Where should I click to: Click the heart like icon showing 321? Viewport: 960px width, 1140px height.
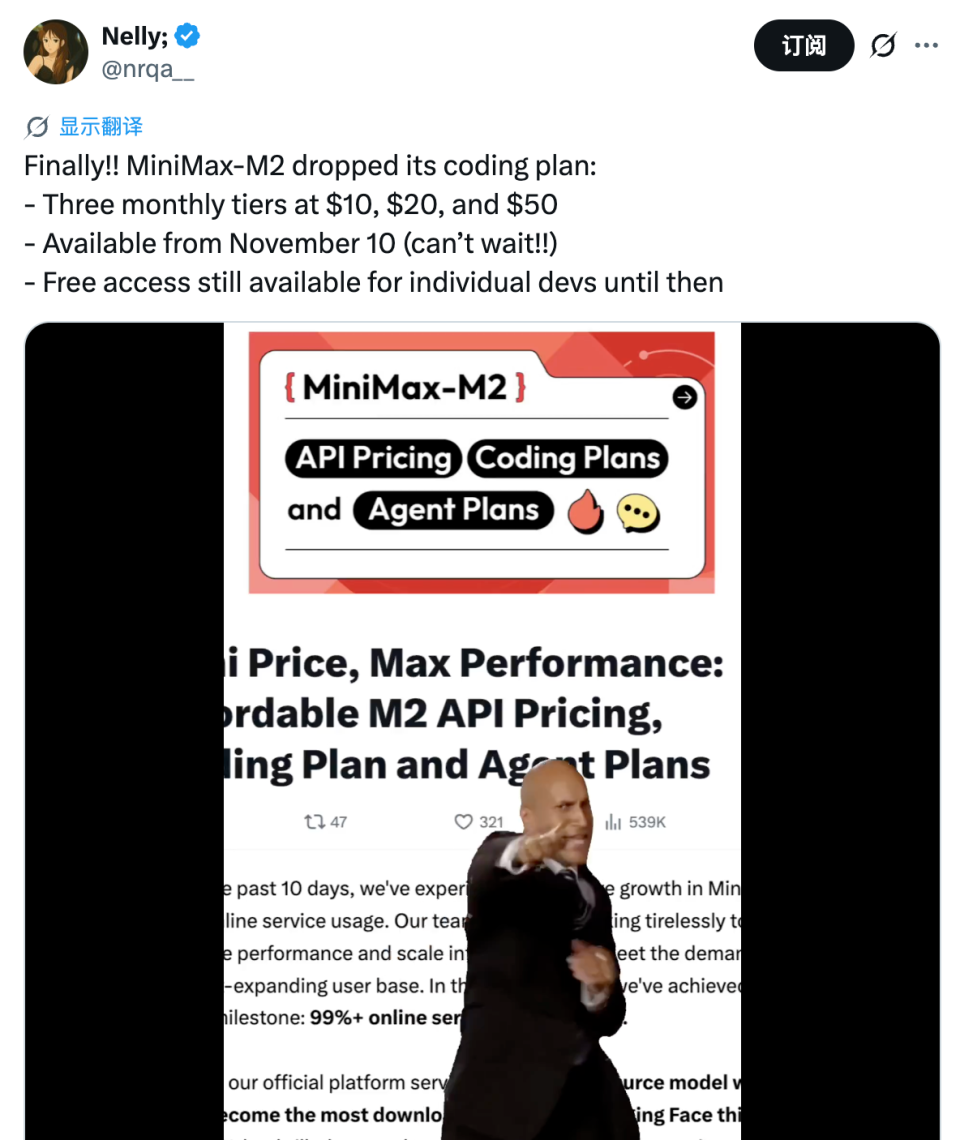[x=463, y=822]
